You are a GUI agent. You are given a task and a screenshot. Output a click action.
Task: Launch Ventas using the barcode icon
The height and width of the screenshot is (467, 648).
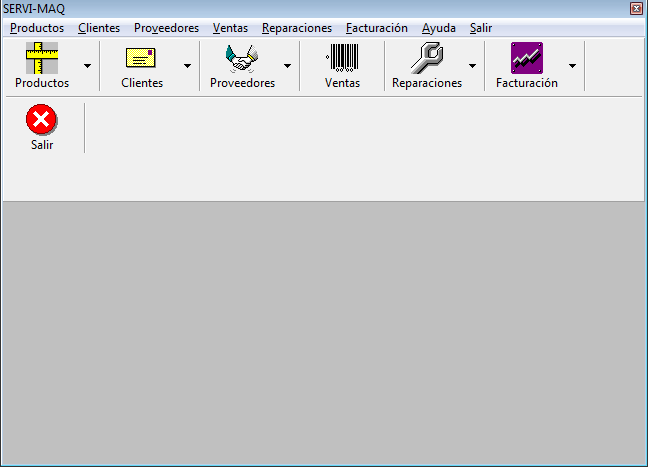click(342, 59)
